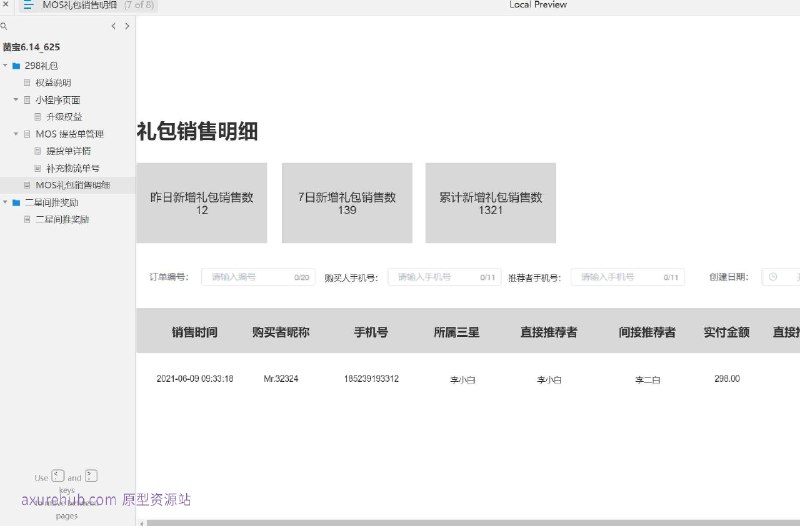Select the 298.00 amount cell
The height and width of the screenshot is (526, 800).
[x=727, y=379]
